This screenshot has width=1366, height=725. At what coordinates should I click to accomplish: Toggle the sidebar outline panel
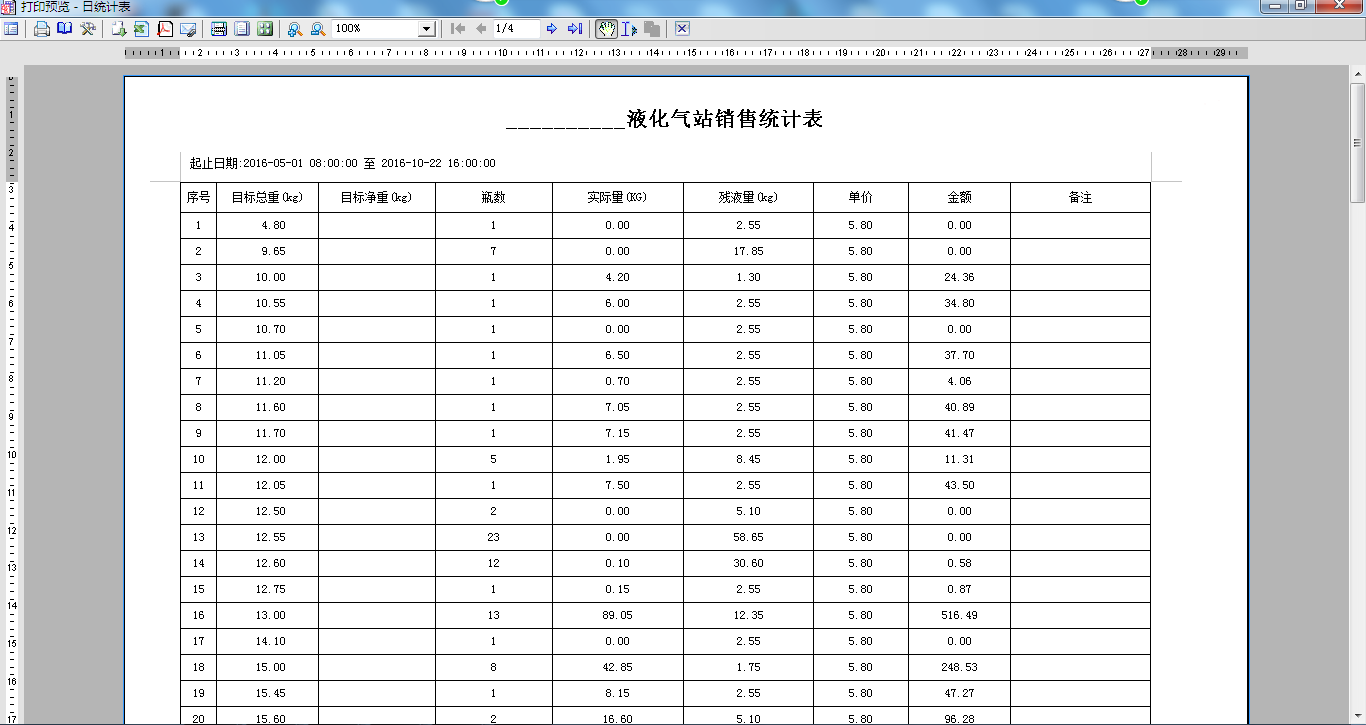click(11, 29)
